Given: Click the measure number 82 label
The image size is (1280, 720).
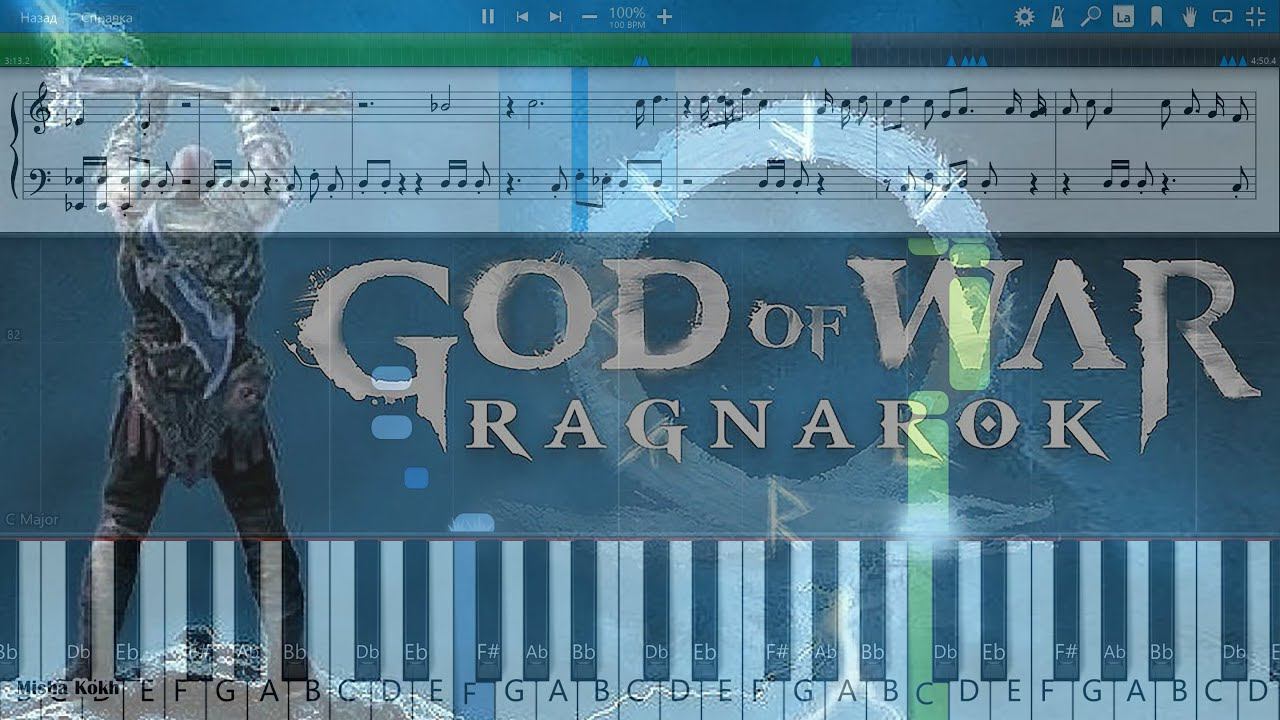Looking at the screenshot, I should pos(13,335).
